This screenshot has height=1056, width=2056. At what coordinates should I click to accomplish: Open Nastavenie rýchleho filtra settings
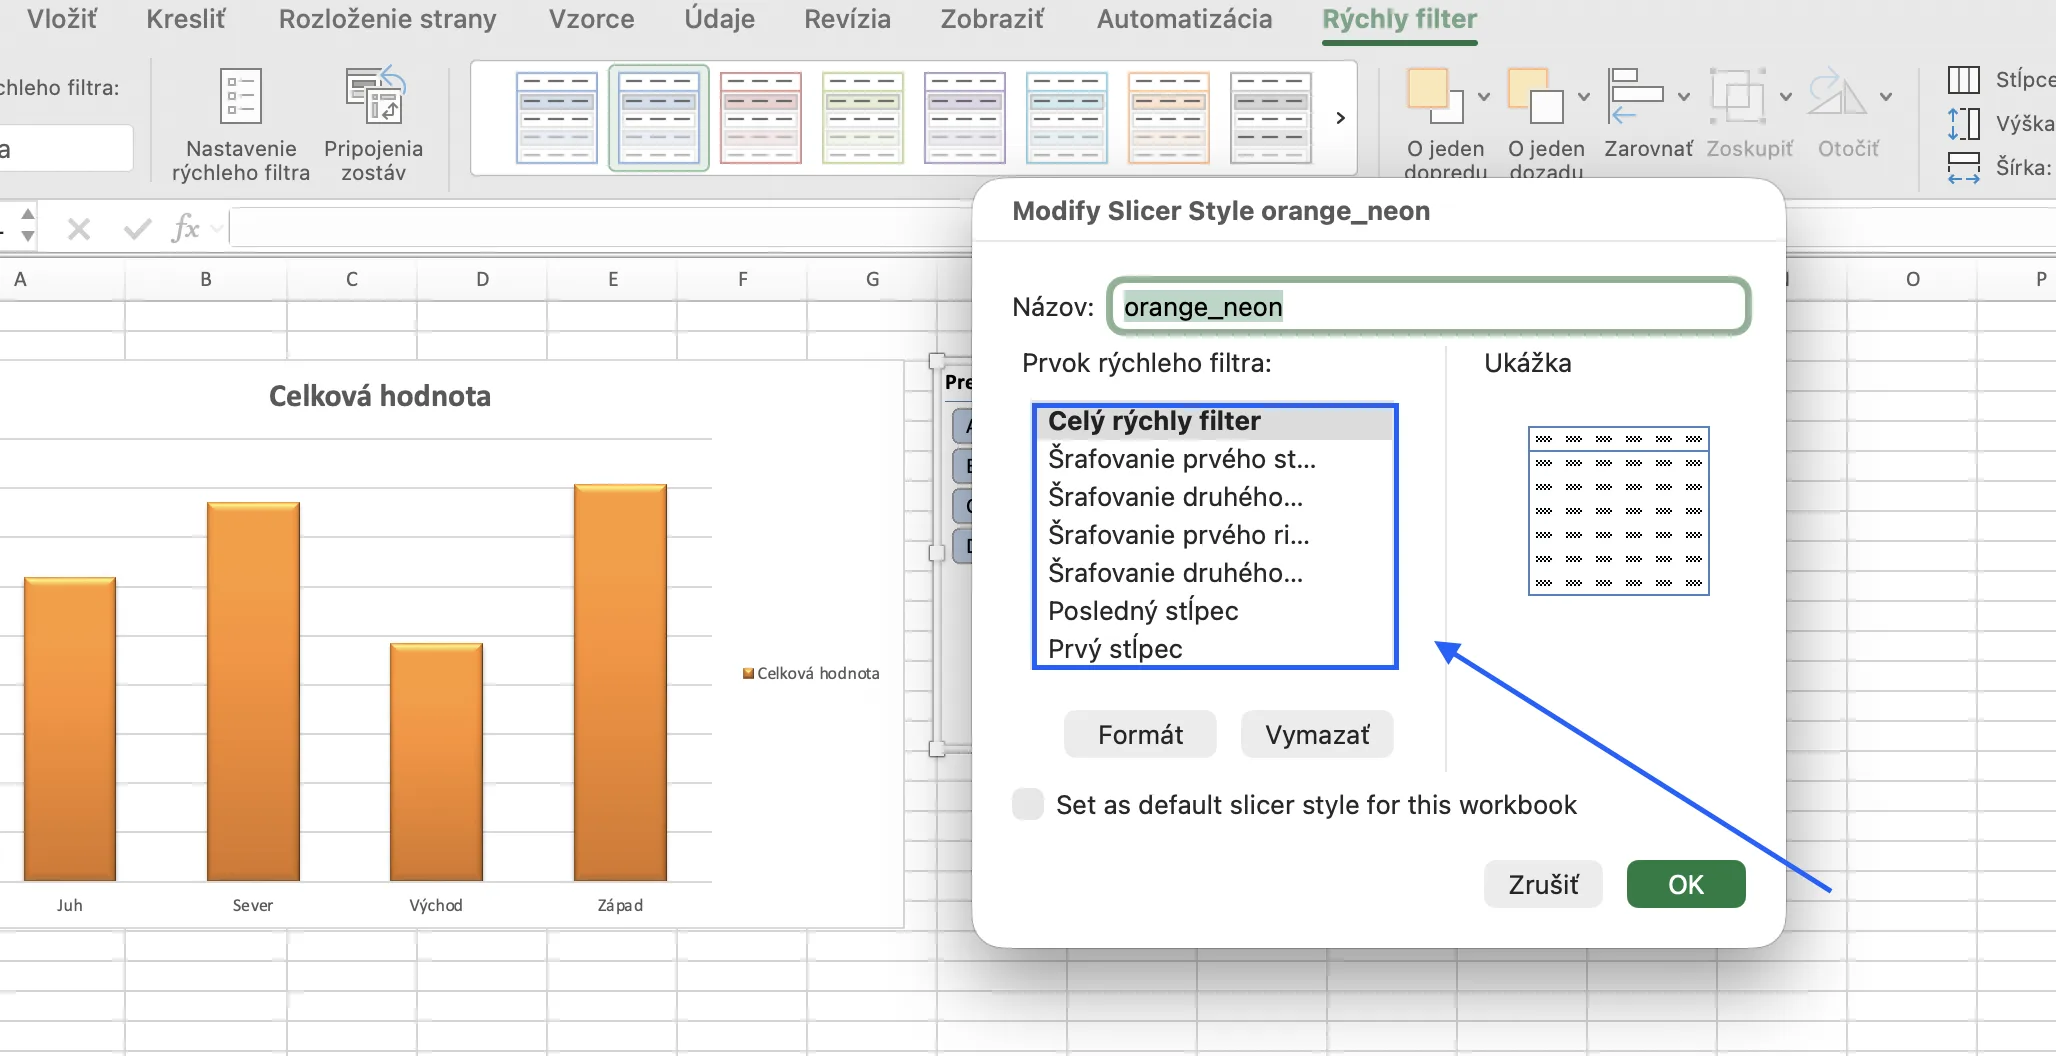[x=241, y=124]
